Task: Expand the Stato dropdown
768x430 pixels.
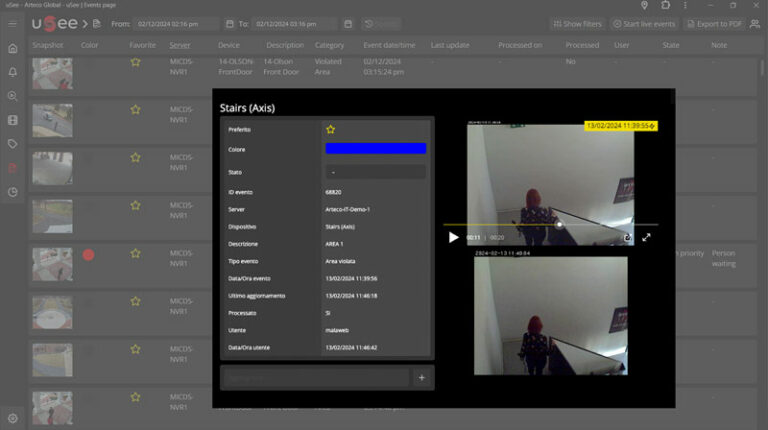Action: coord(375,172)
